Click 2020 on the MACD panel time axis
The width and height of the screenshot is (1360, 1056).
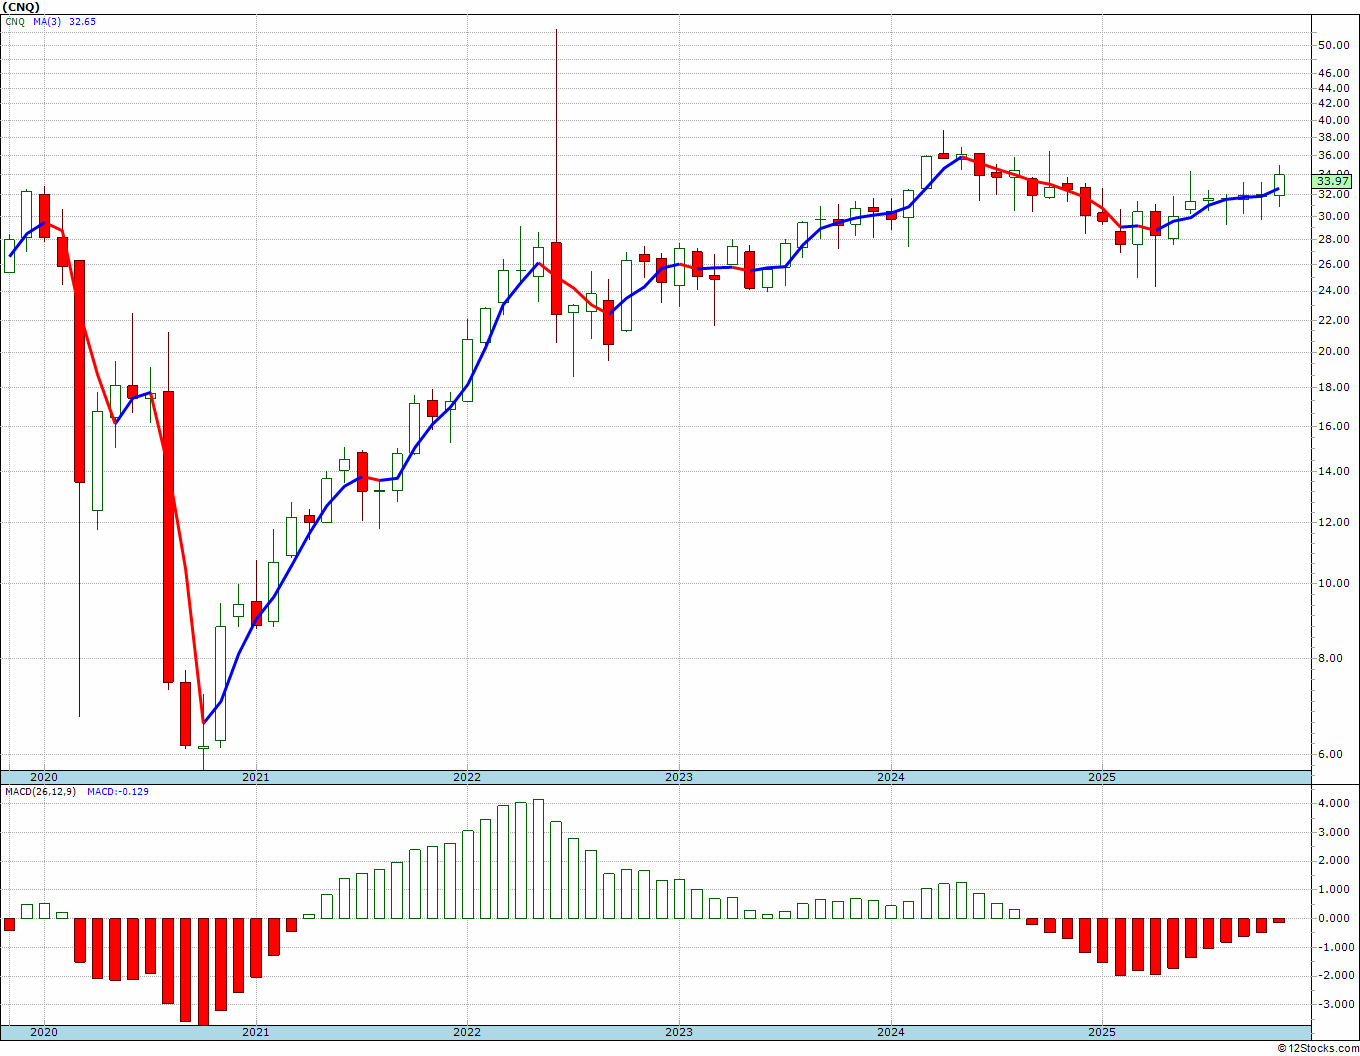[43, 1032]
